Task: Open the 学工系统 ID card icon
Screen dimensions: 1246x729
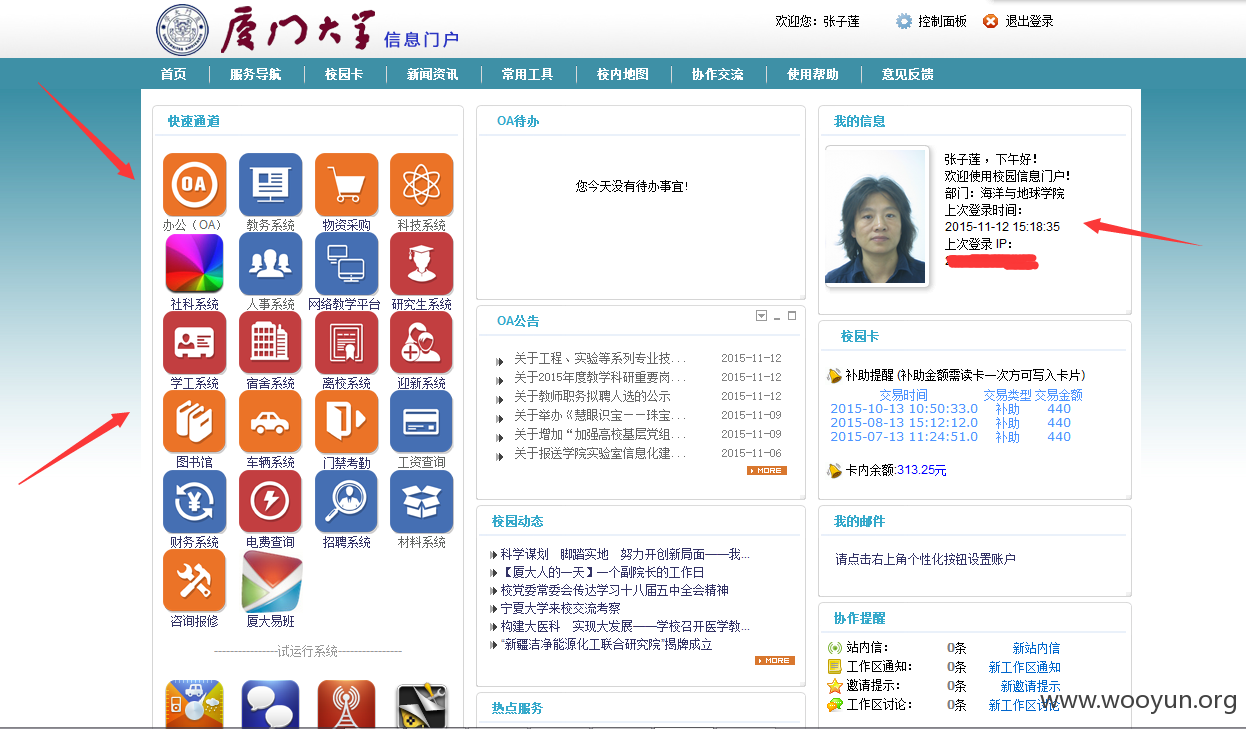Action: click(194, 342)
